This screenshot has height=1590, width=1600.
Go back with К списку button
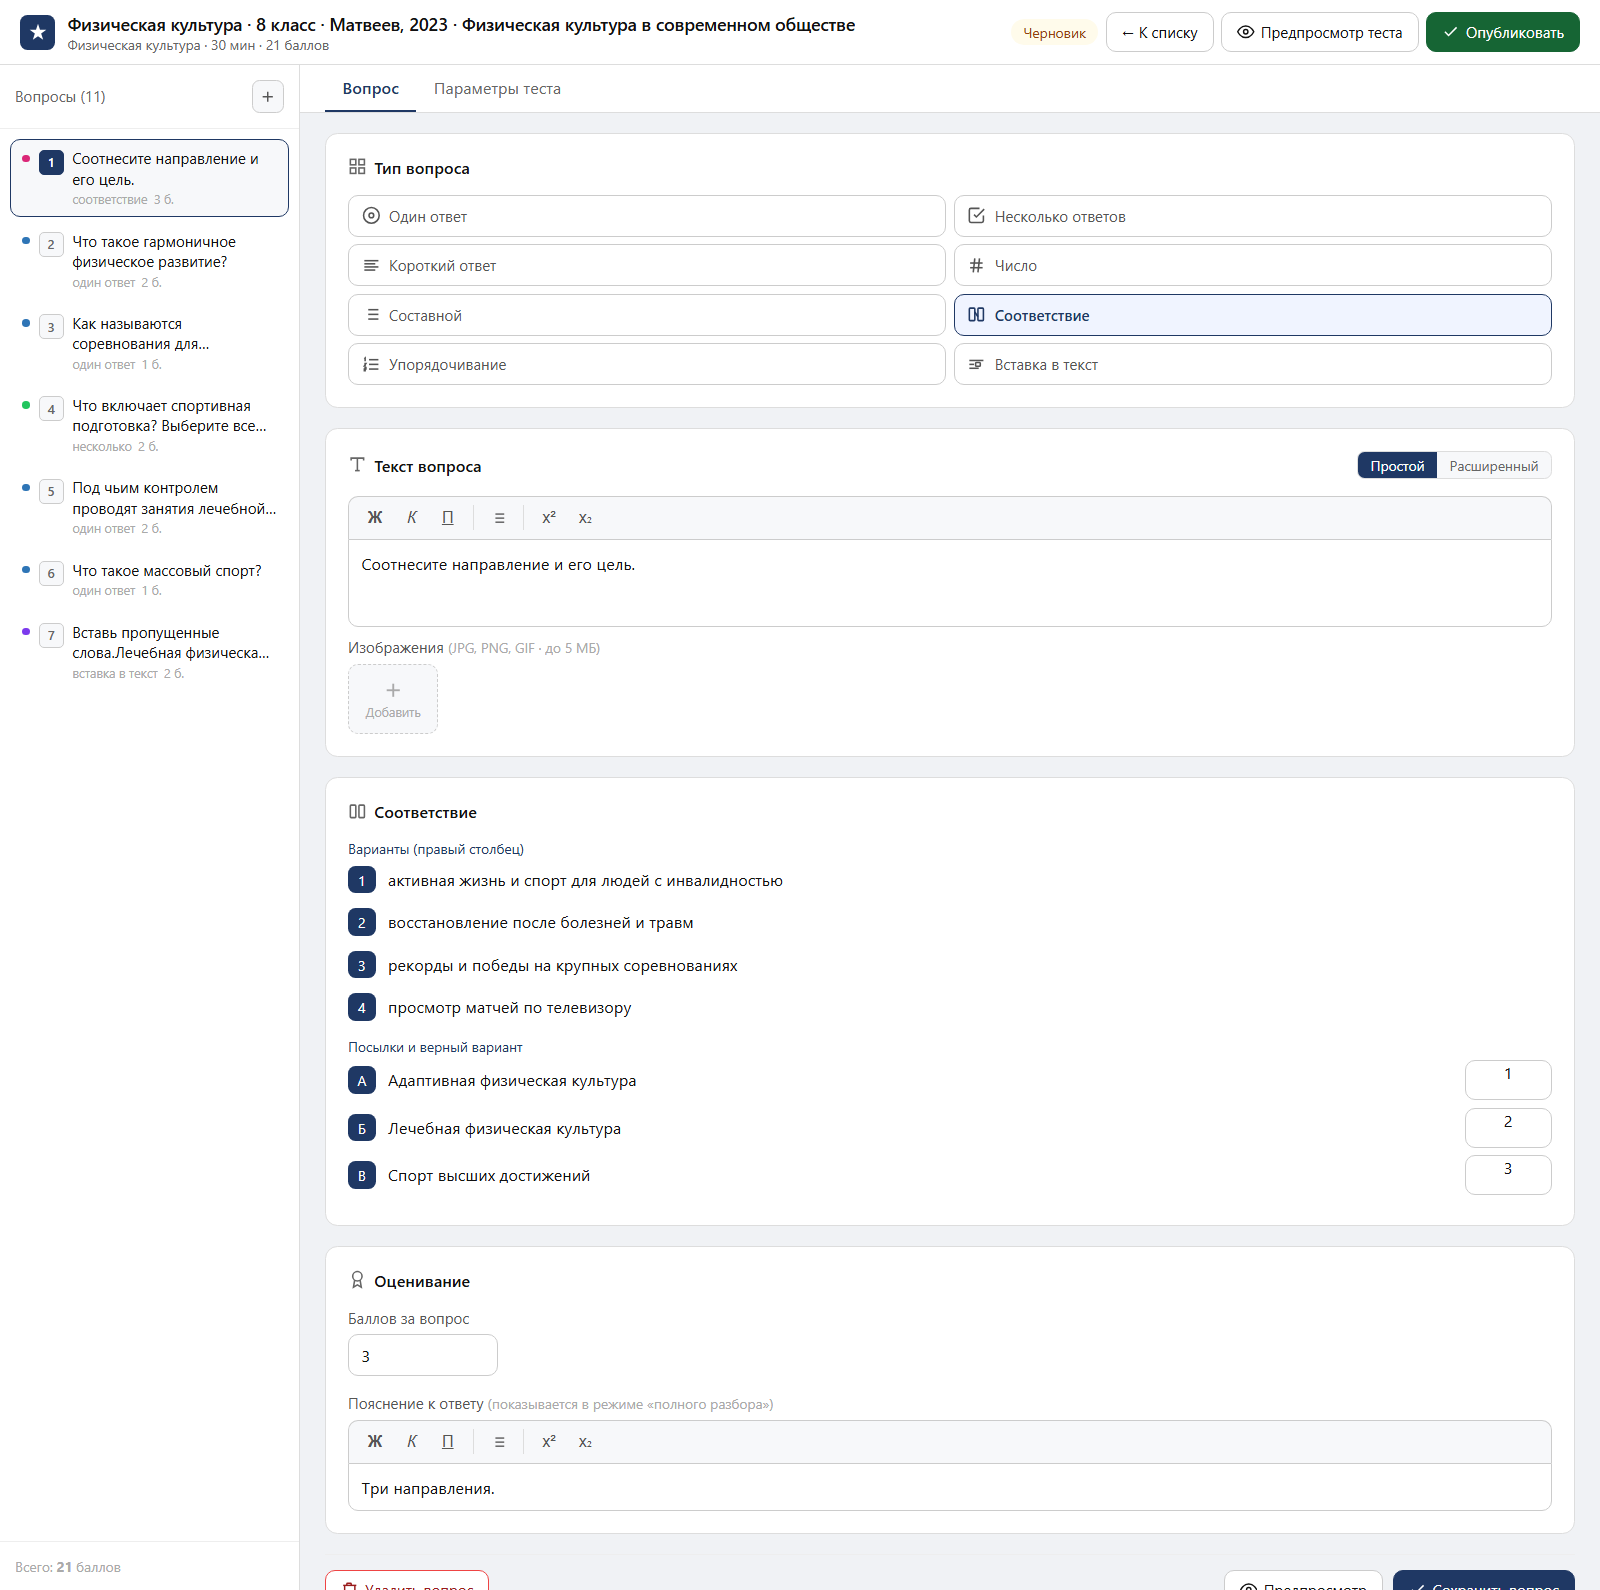click(x=1160, y=32)
